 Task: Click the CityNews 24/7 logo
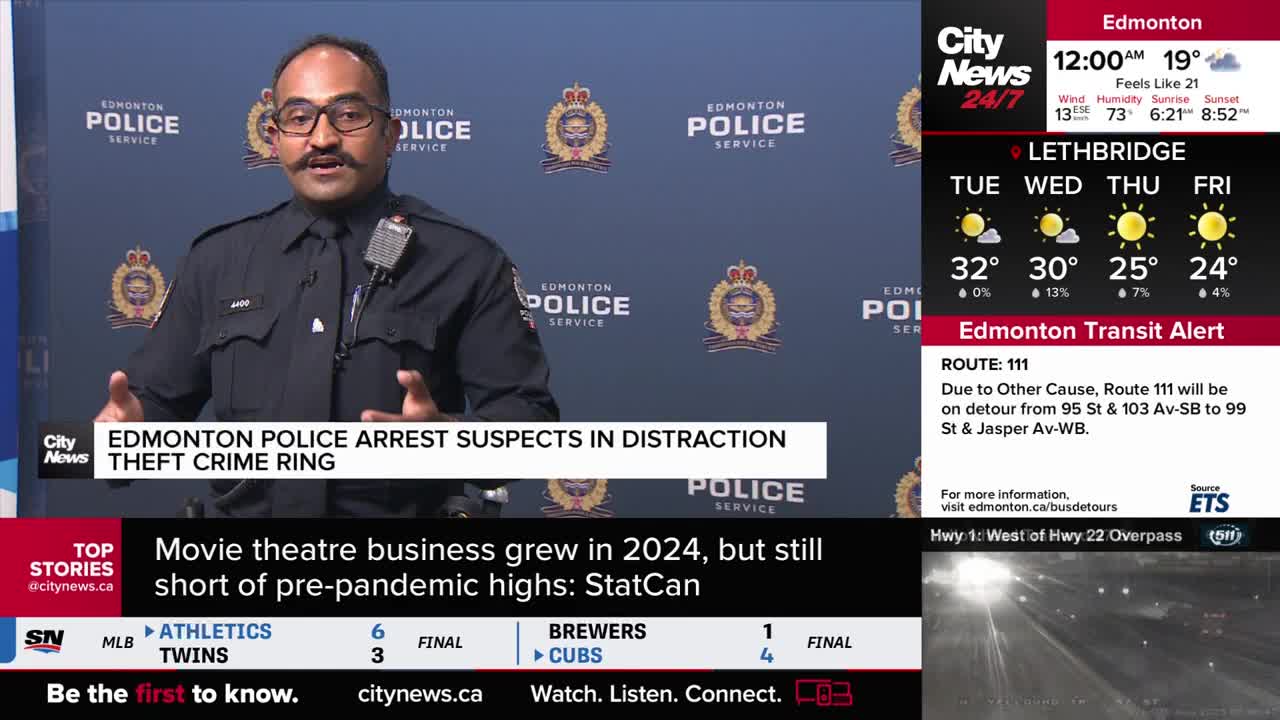(x=983, y=67)
